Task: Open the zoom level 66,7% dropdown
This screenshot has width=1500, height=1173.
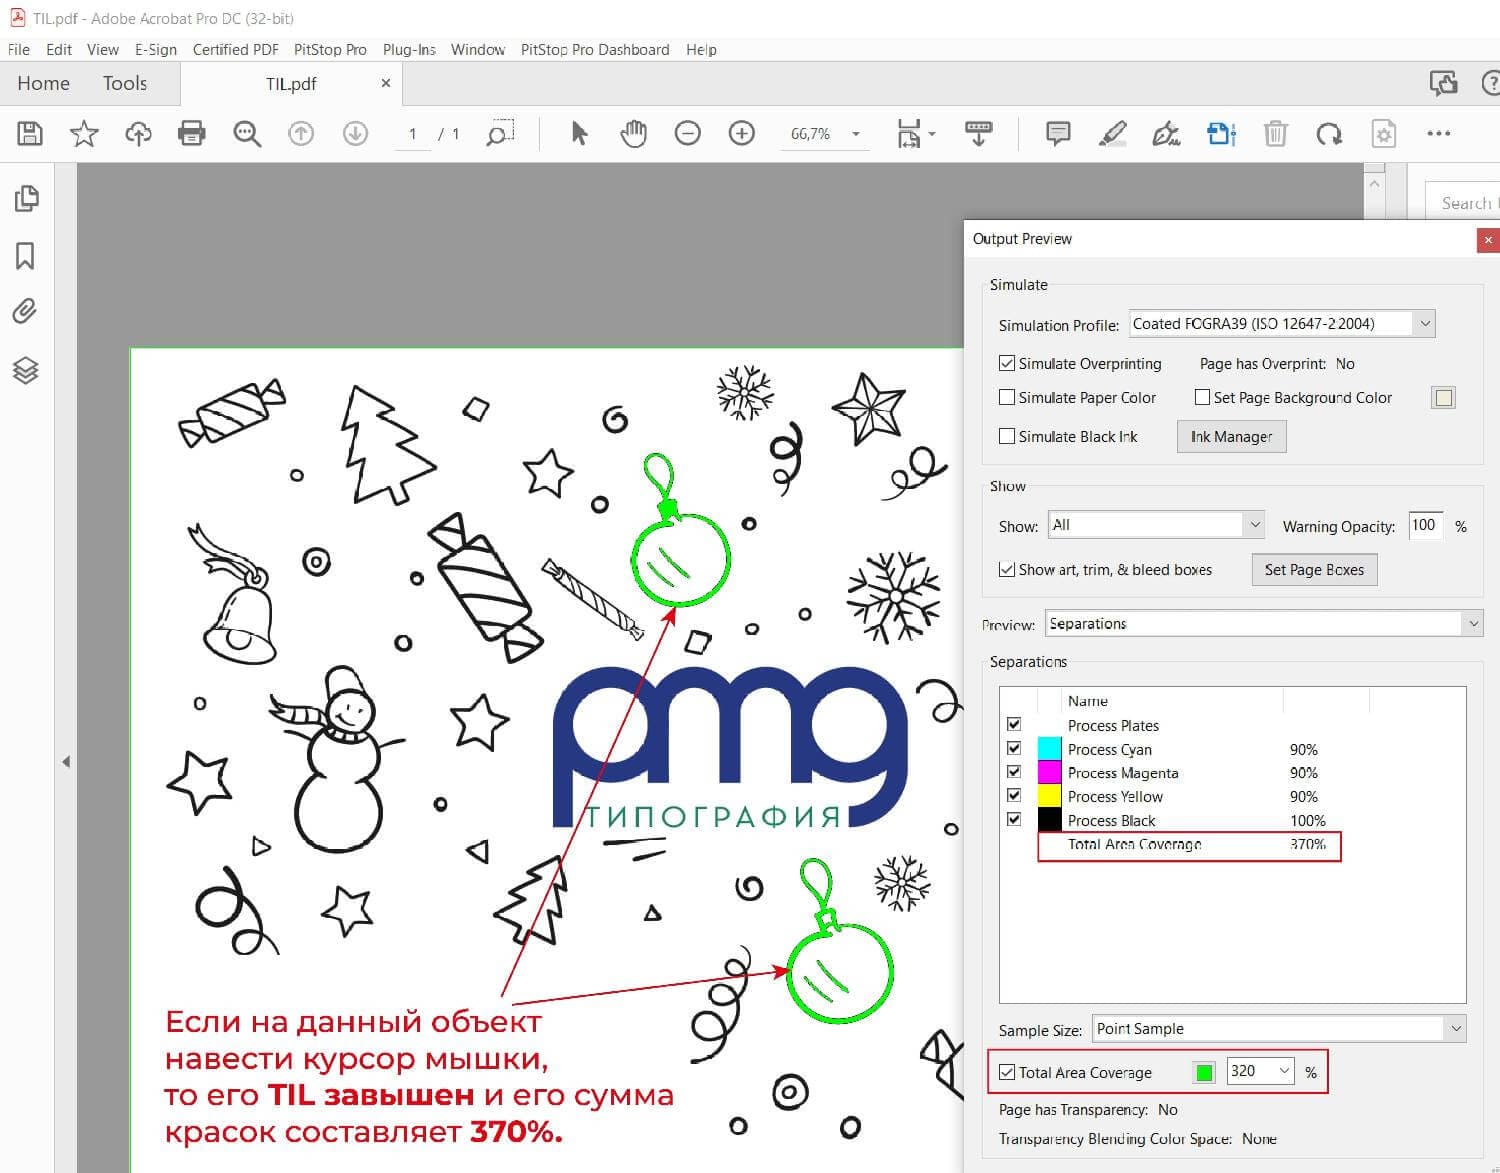Action: coord(855,134)
